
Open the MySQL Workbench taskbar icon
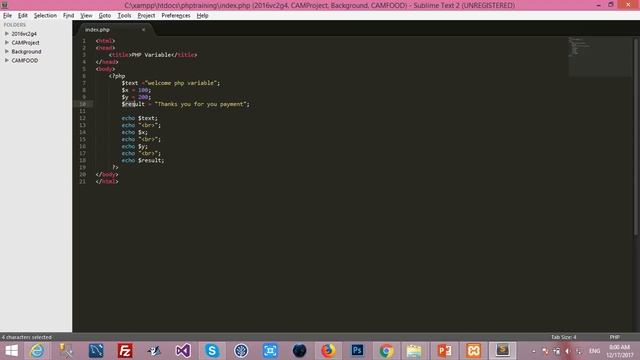(96, 351)
